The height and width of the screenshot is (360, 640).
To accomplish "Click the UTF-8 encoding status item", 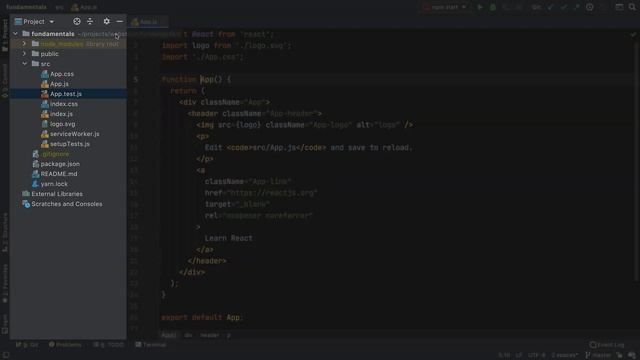I will click(x=536, y=356).
